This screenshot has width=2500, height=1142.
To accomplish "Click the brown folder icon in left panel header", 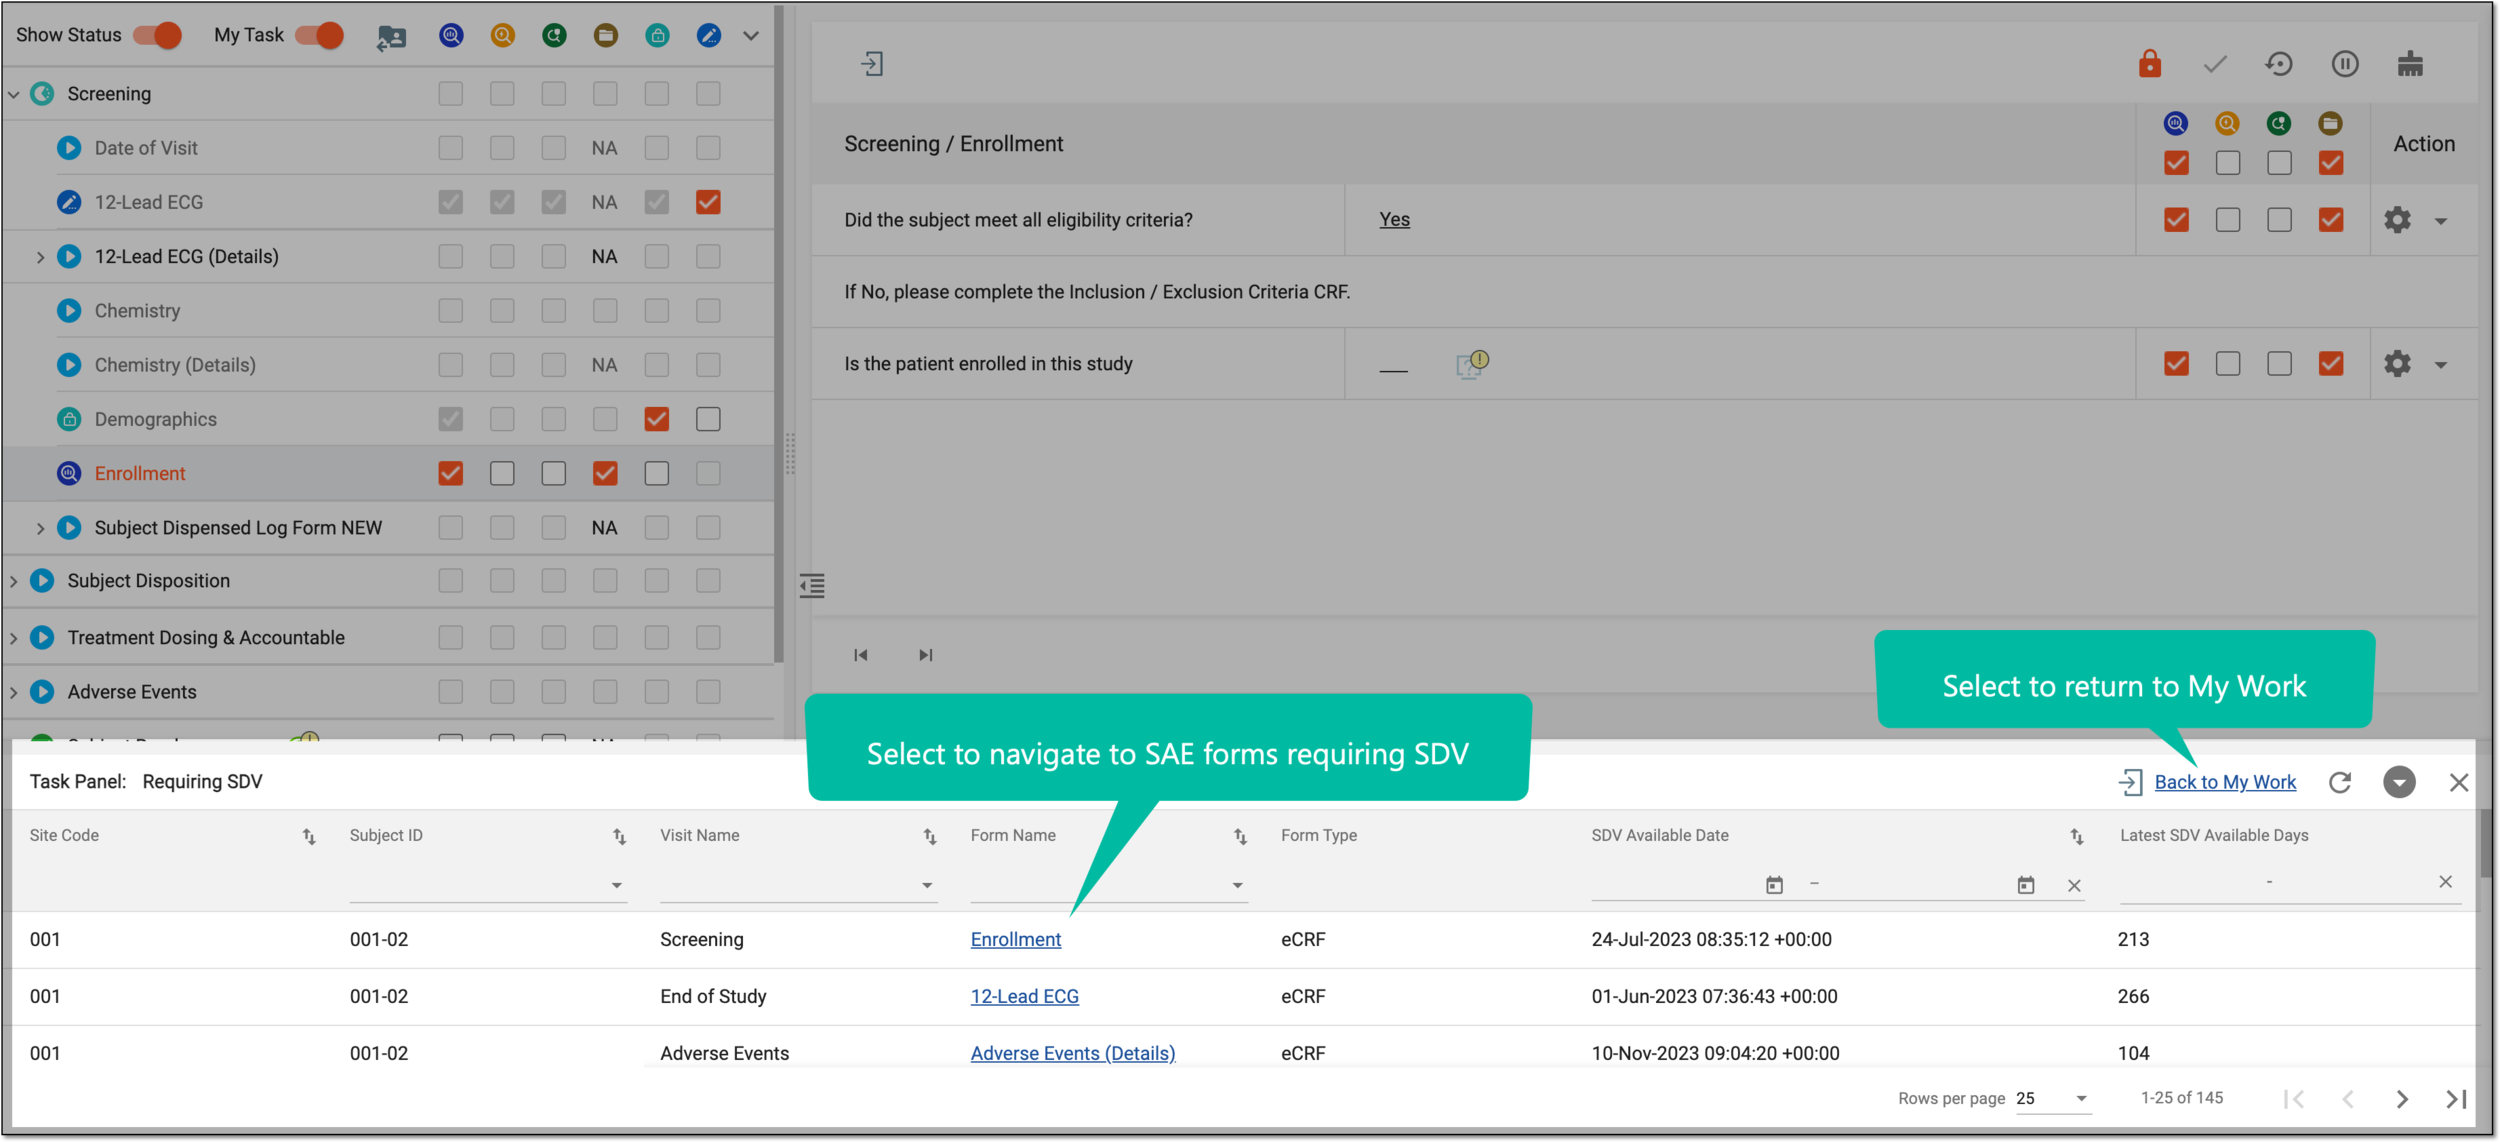I will (x=605, y=36).
